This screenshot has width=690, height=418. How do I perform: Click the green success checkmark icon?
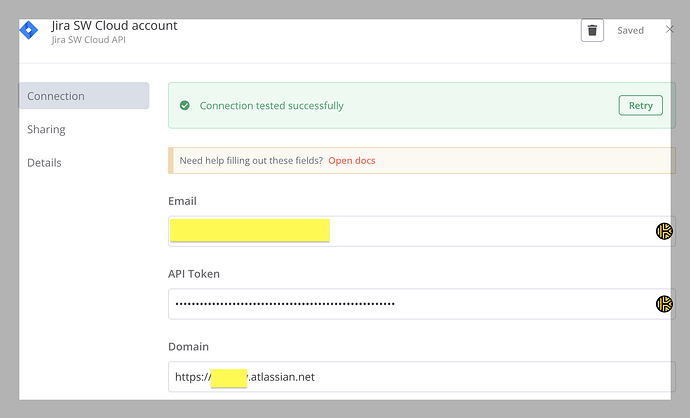coord(184,105)
